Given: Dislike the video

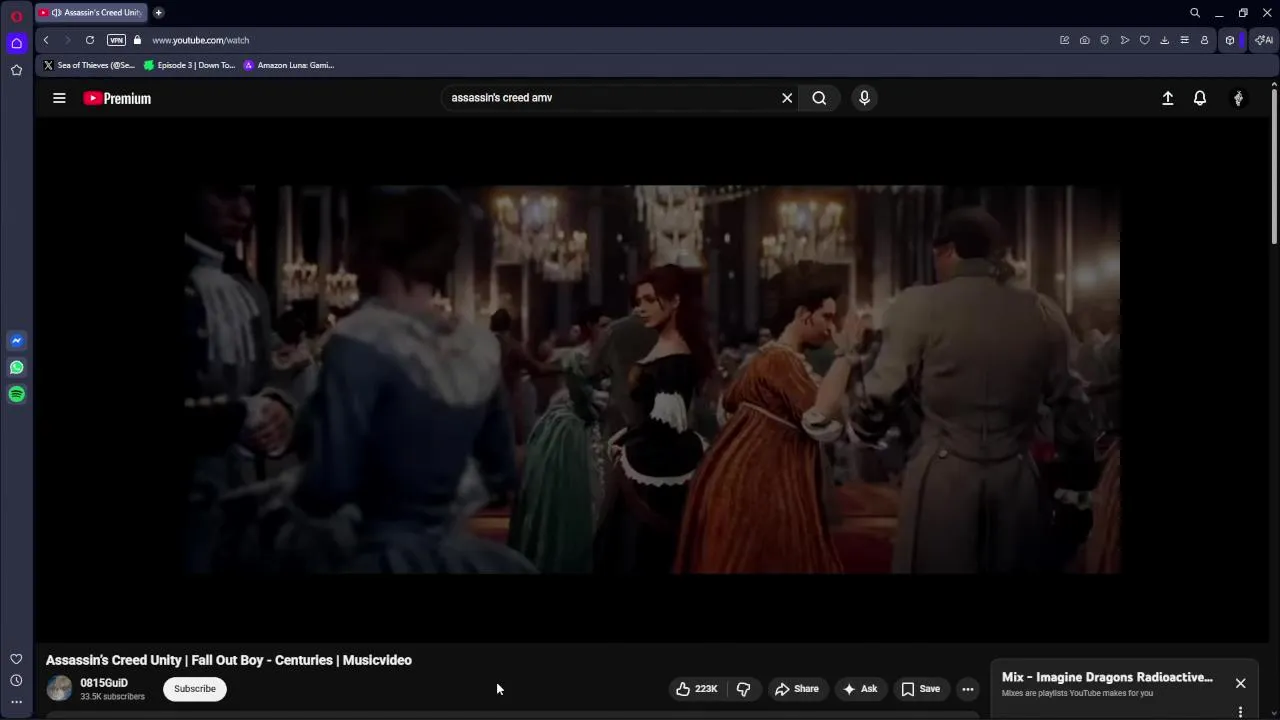Looking at the screenshot, I should coord(744,689).
